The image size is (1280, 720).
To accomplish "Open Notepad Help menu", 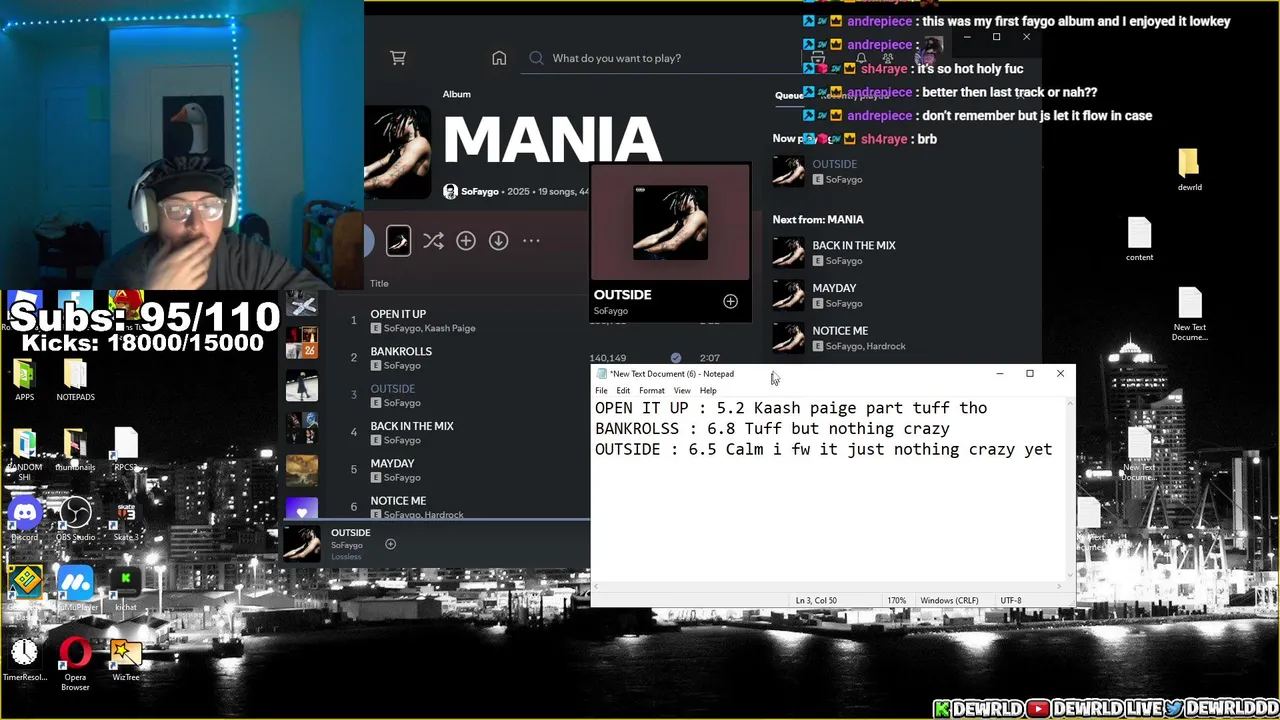I will click(x=708, y=390).
